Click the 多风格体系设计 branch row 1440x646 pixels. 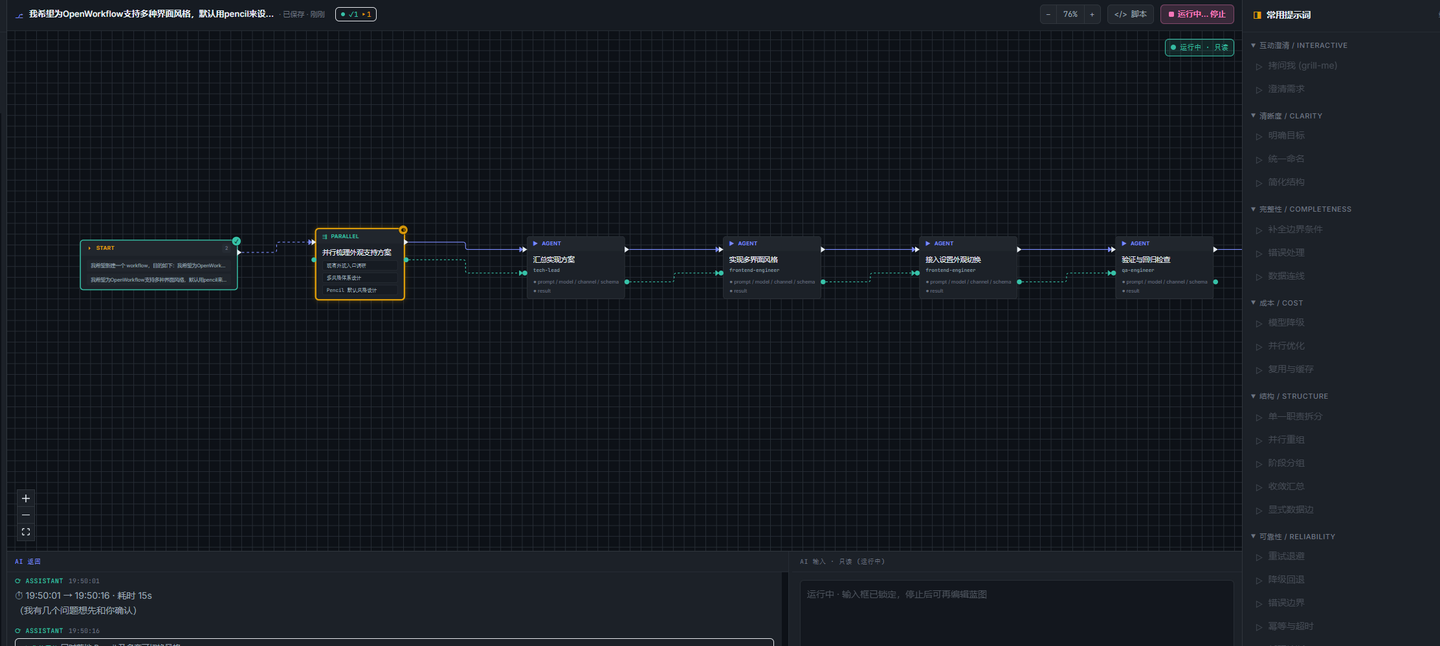coord(360,278)
